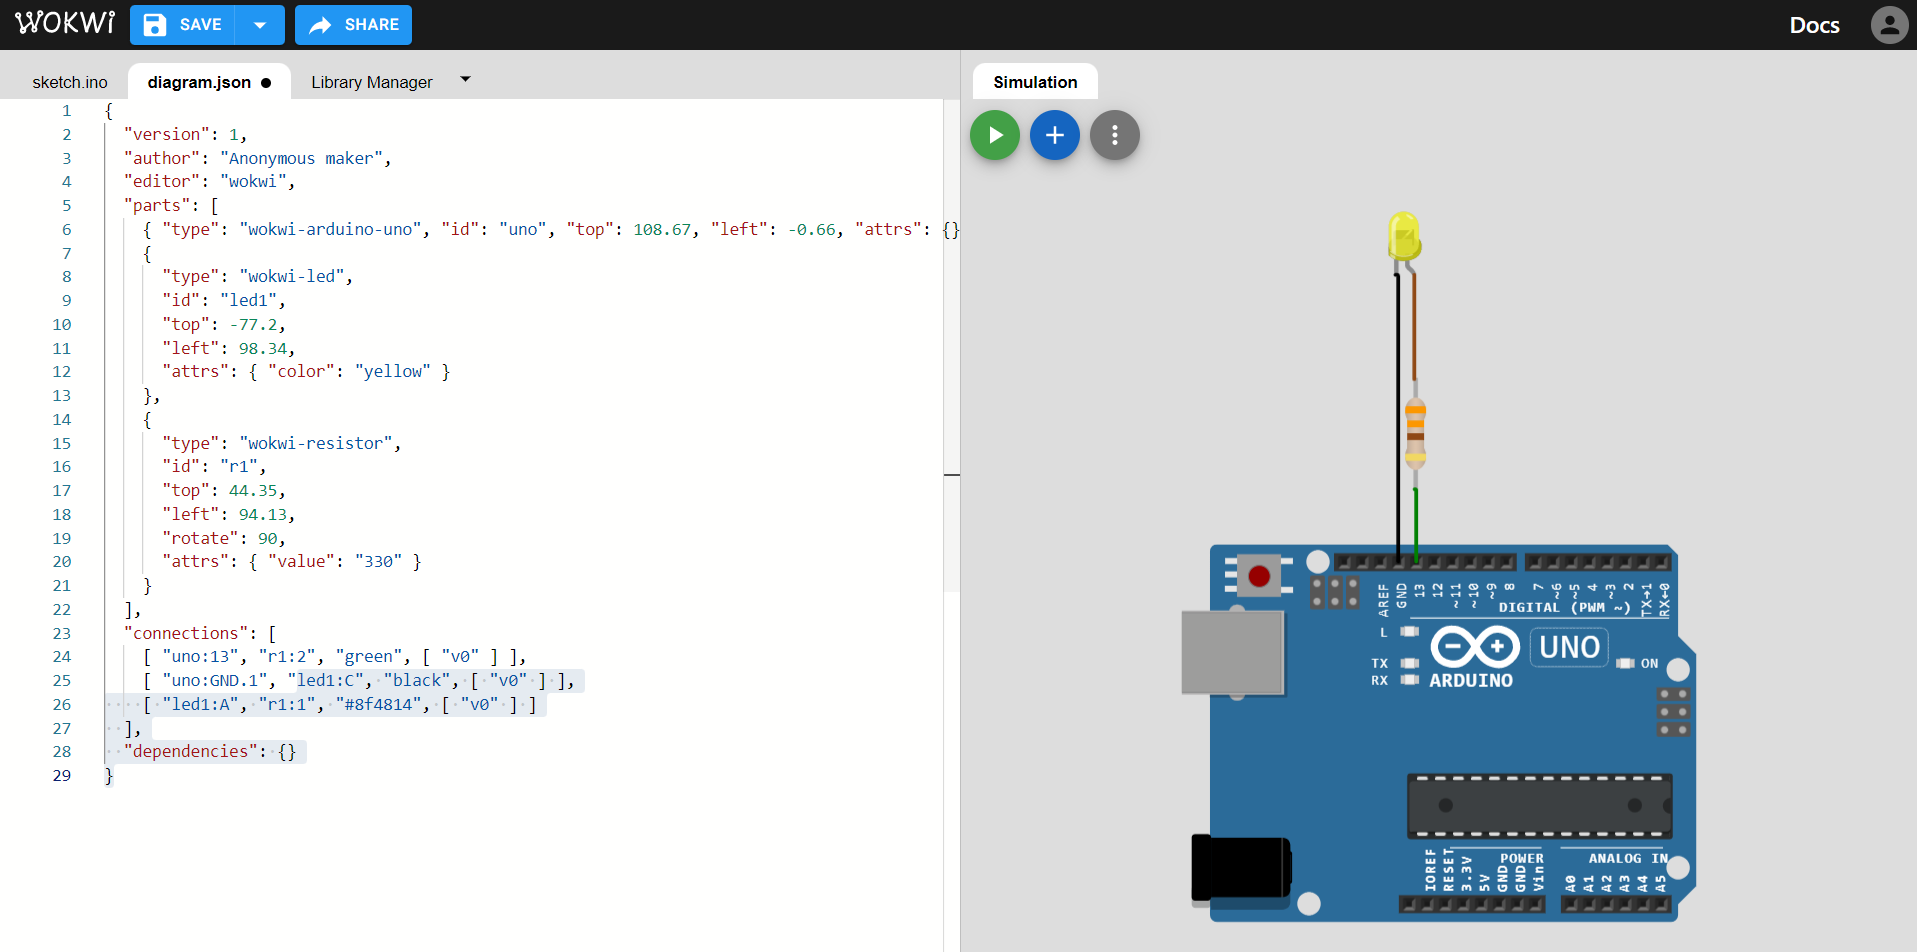Click the red reset button on Arduino
The width and height of the screenshot is (1917, 952).
pyautogui.click(x=1259, y=576)
